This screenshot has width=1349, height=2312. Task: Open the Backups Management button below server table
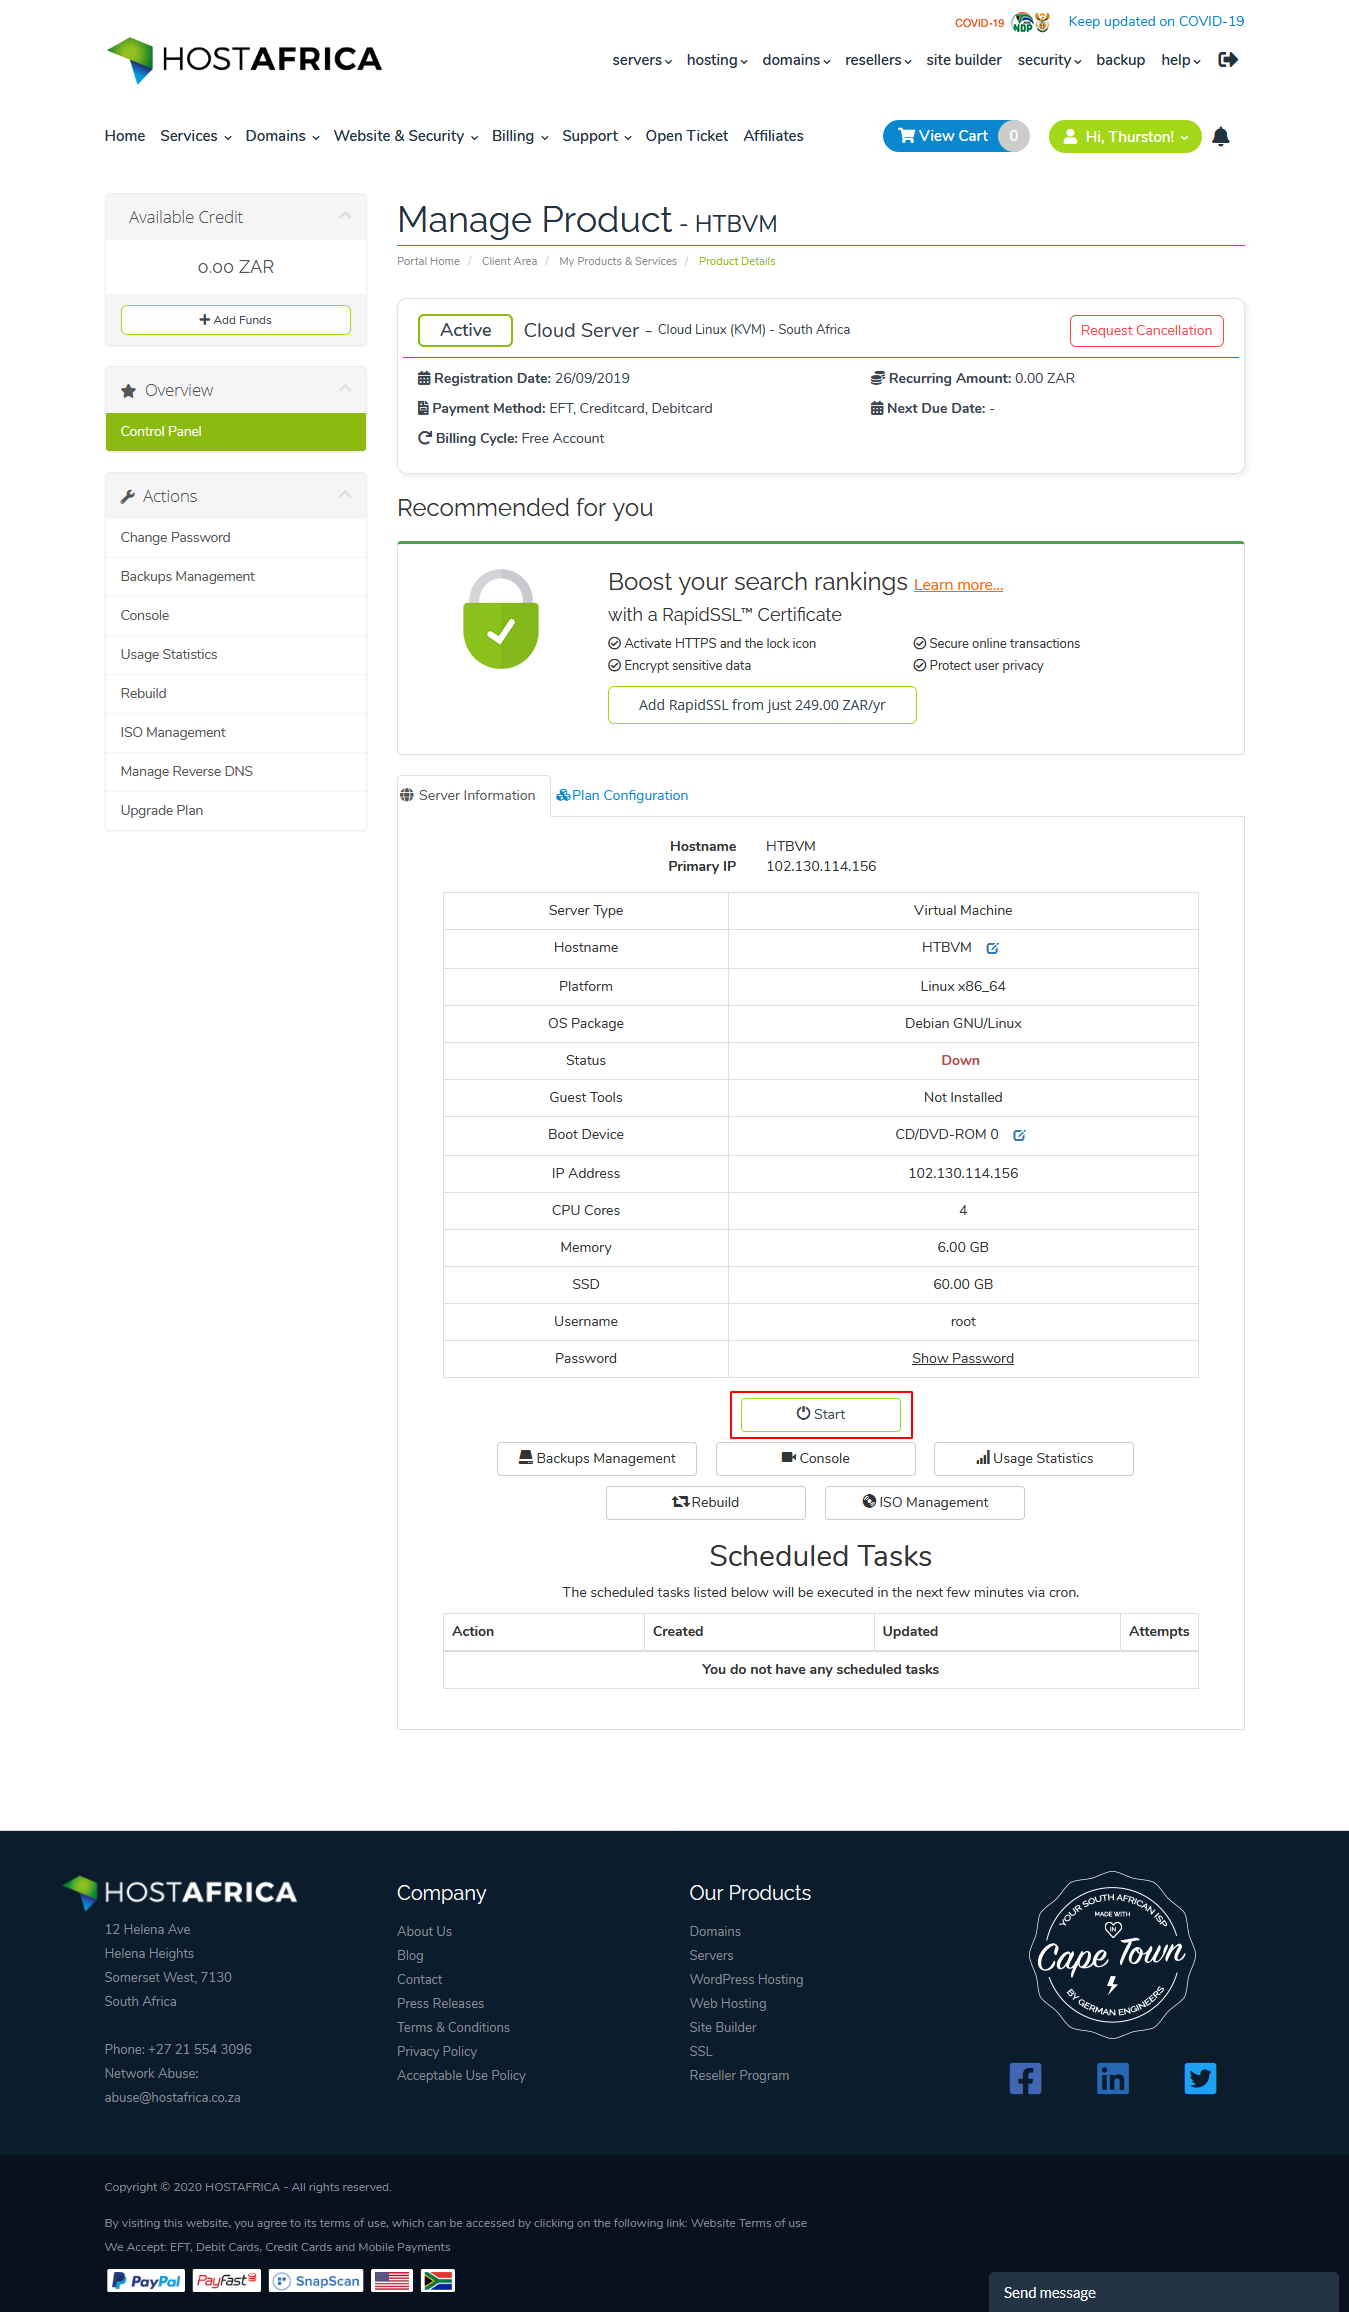click(597, 1459)
